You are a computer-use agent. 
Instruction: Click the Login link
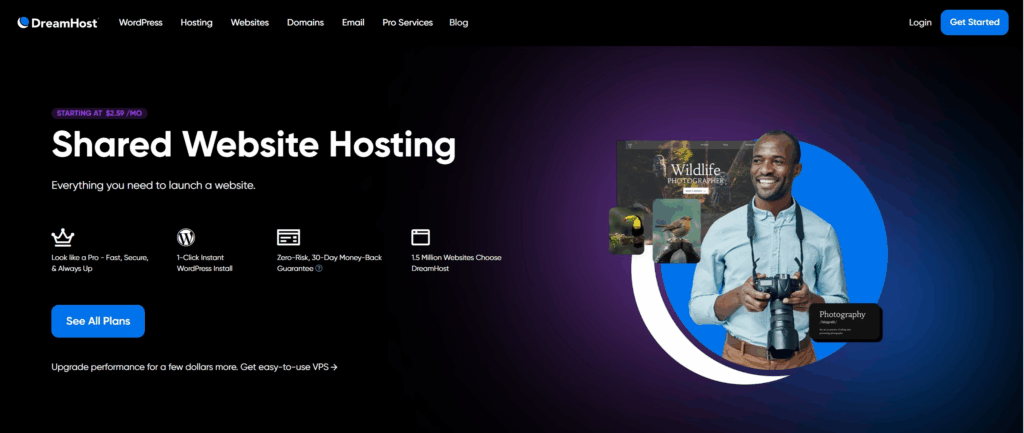[x=920, y=22]
